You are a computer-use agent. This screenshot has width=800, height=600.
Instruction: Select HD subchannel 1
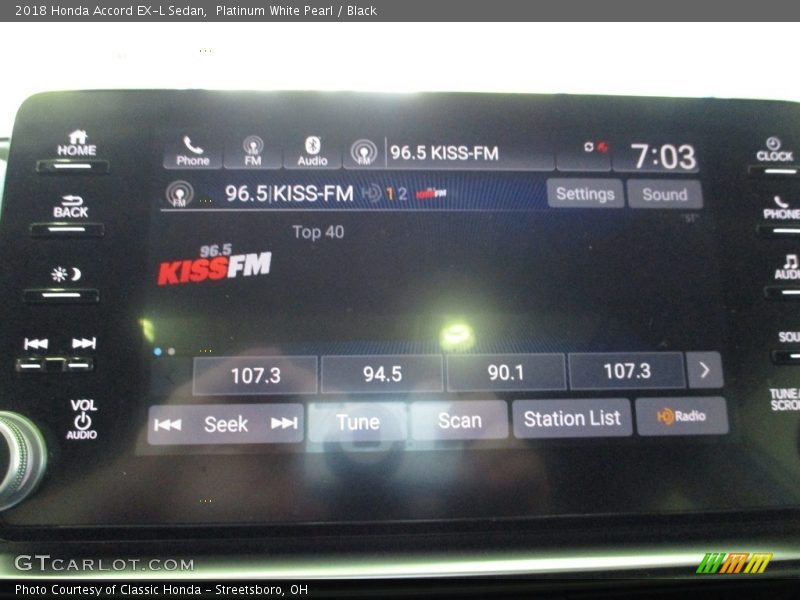tap(390, 193)
